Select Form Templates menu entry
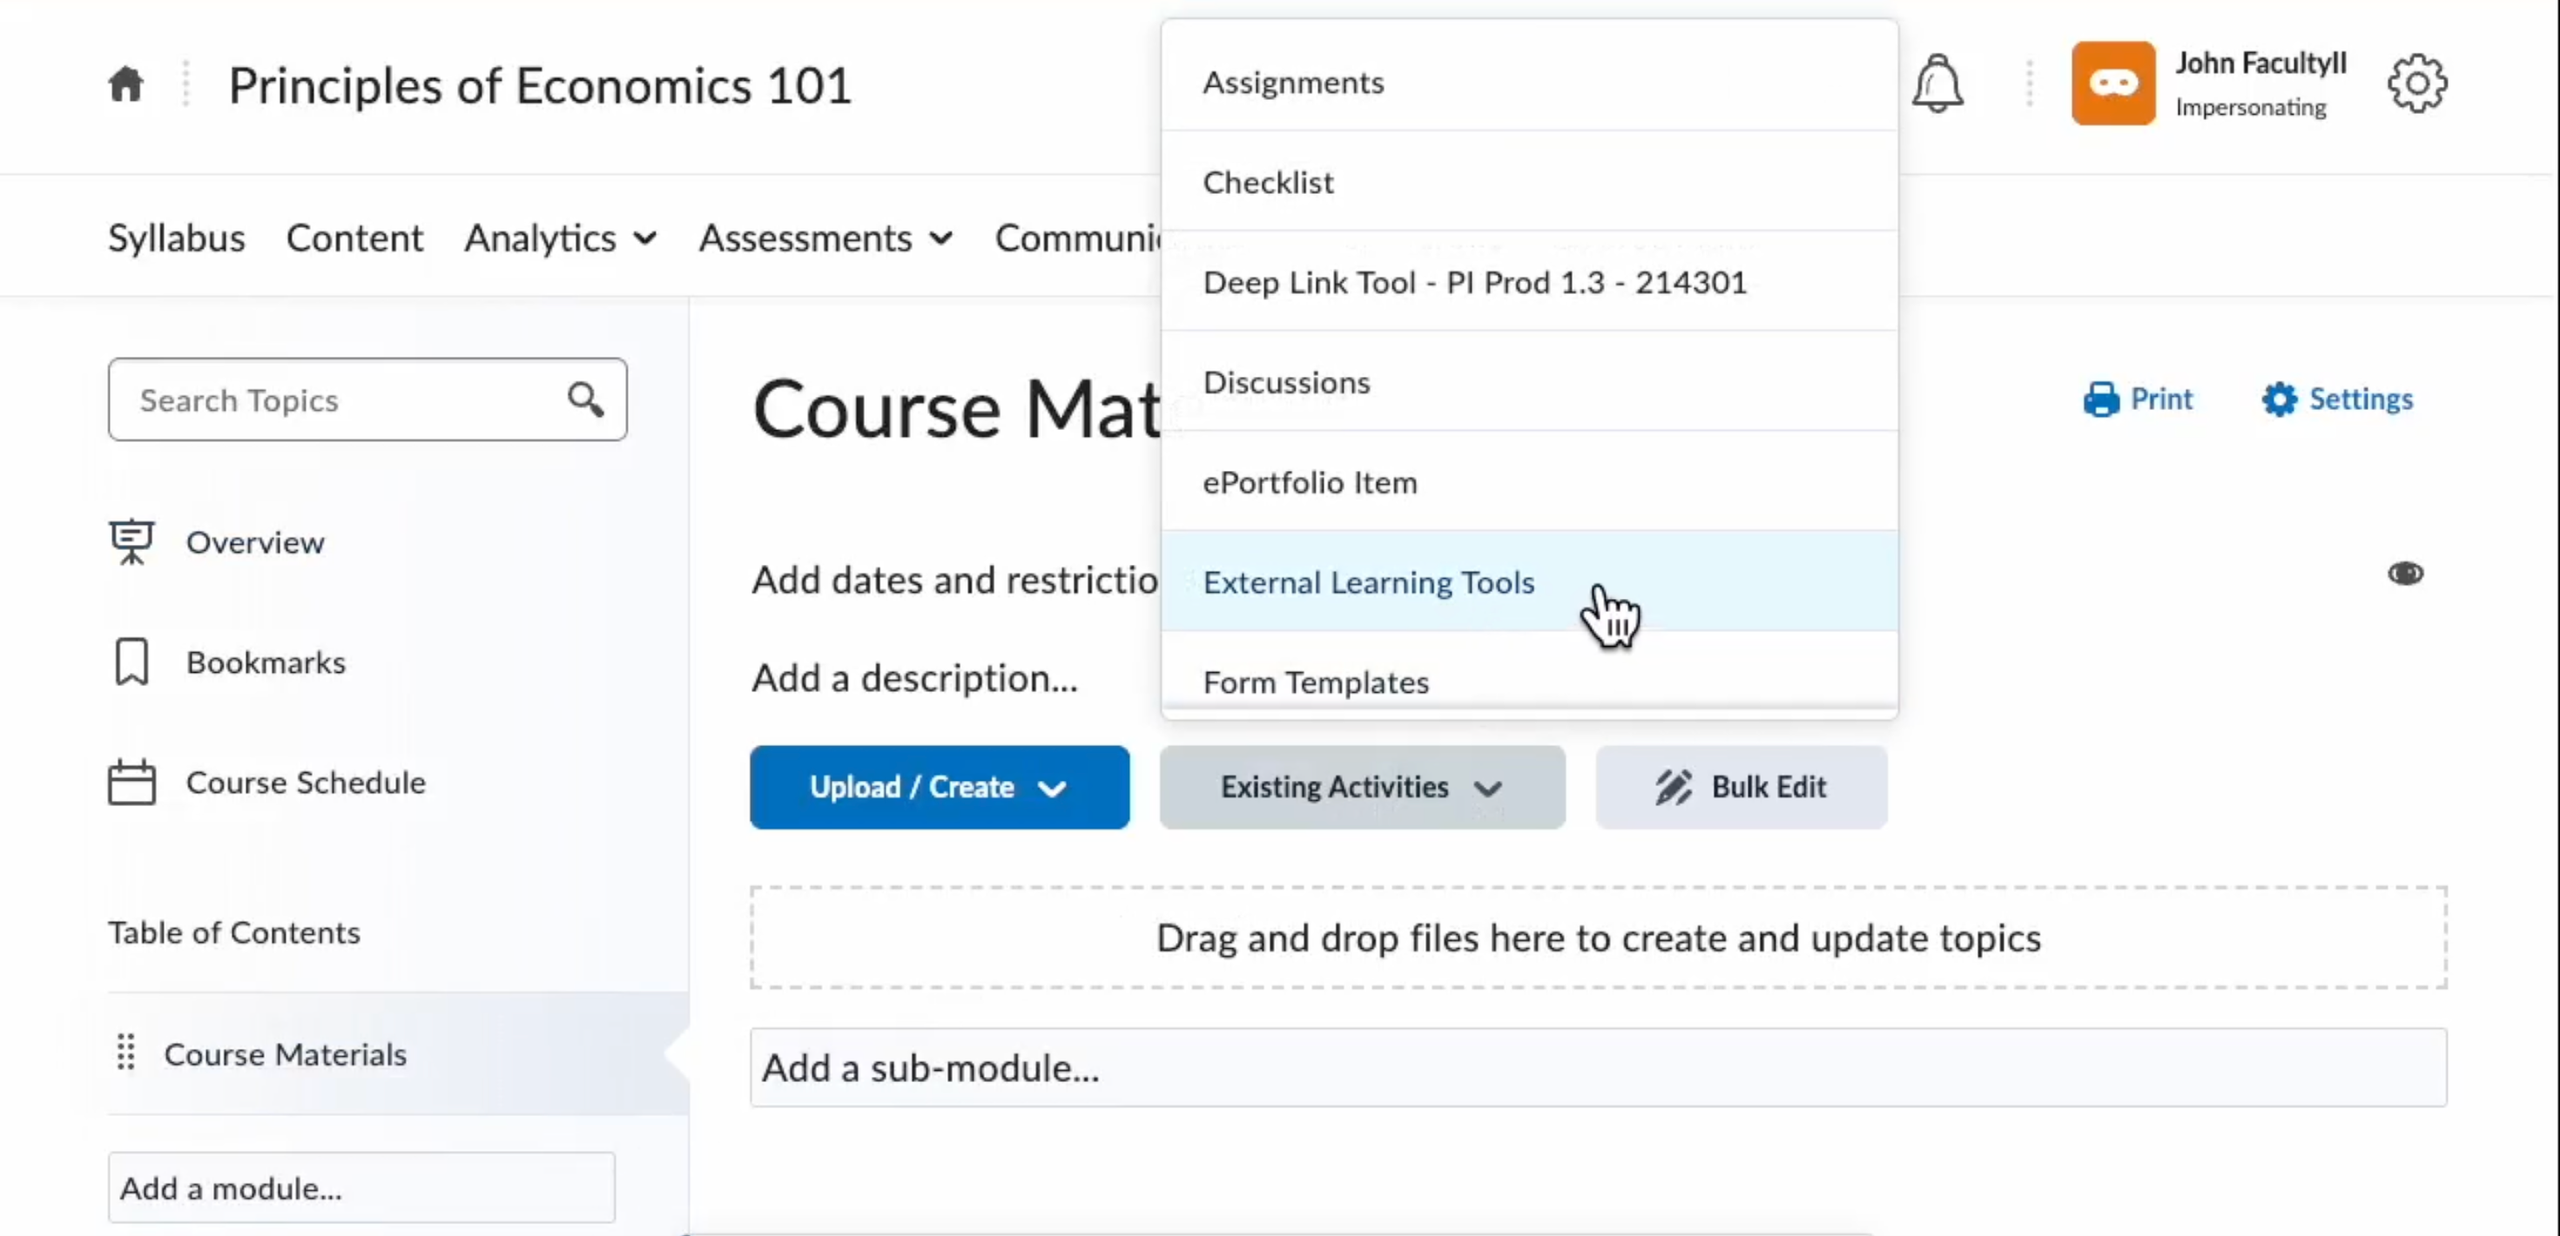Image resolution: width=2560 pixels, height=1236 pixels. (x=1529, y=675)
